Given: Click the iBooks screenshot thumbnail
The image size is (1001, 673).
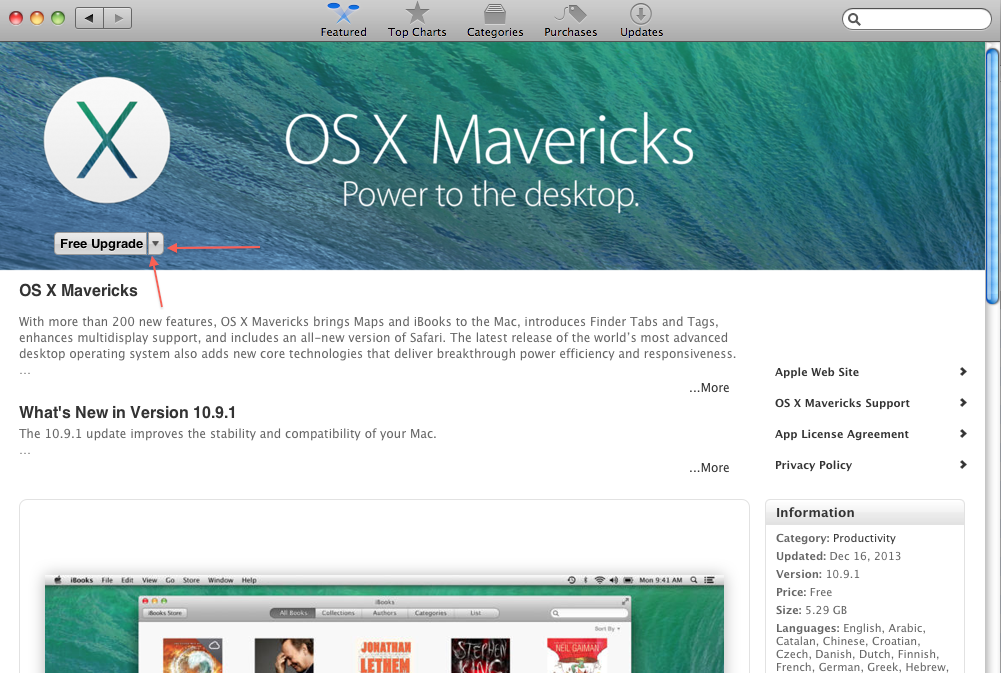Looking at the screenshot, I should pos(384,623).
